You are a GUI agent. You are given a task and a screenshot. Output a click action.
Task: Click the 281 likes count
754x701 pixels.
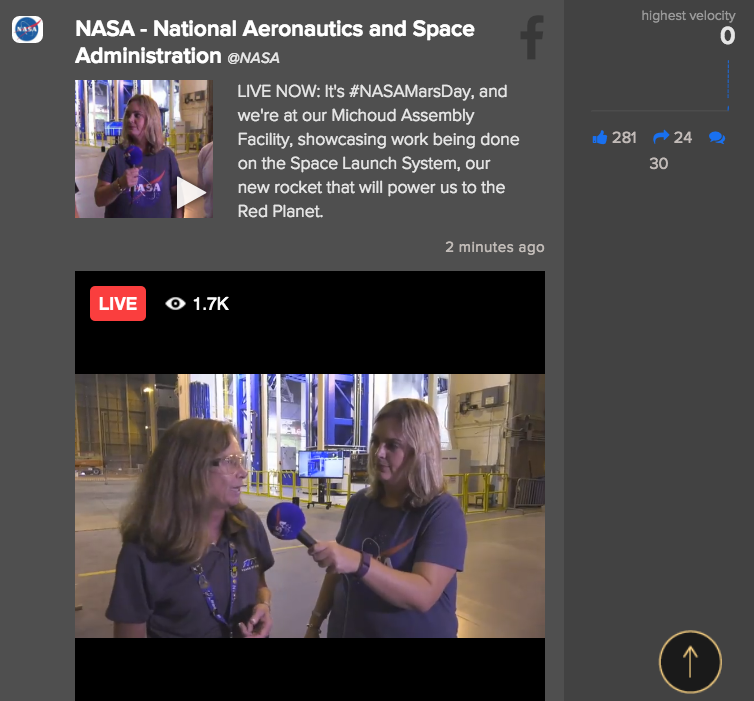(x=624, y=138)
